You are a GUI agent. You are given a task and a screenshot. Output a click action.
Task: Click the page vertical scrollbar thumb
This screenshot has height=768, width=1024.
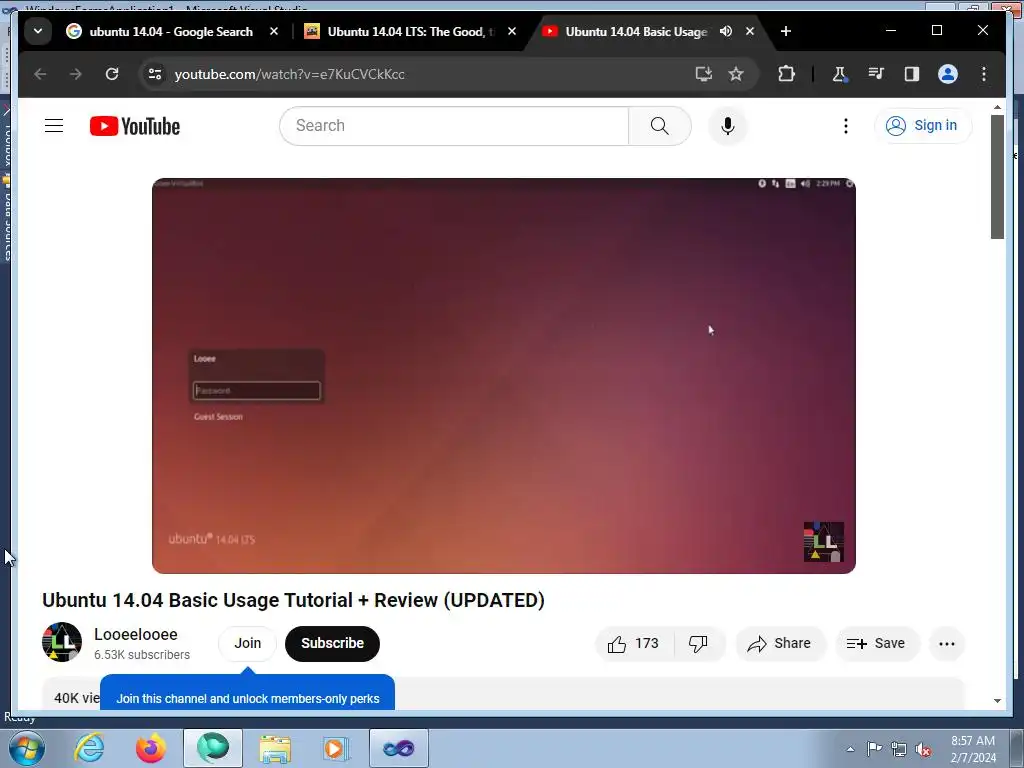tap(997, 177)
